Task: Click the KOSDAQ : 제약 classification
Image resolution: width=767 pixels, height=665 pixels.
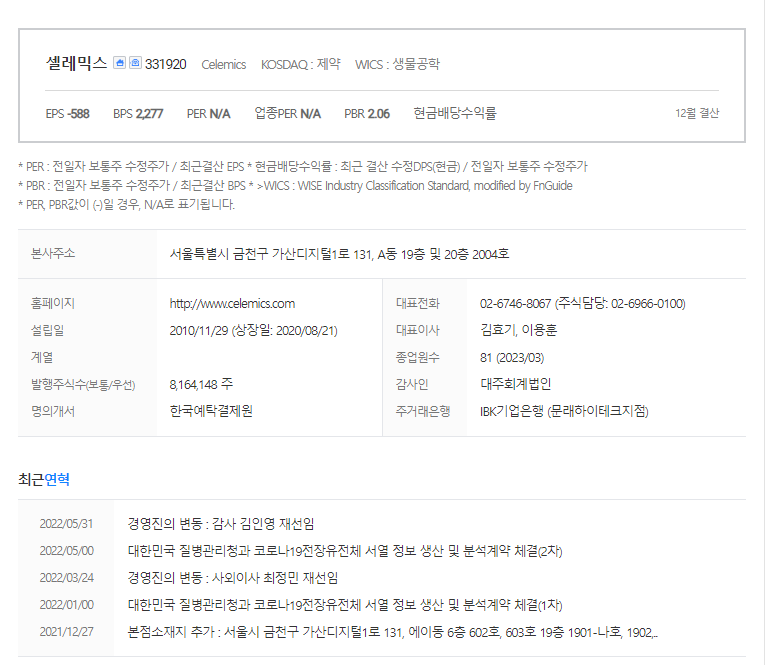Action: click(x=300, y=64)
